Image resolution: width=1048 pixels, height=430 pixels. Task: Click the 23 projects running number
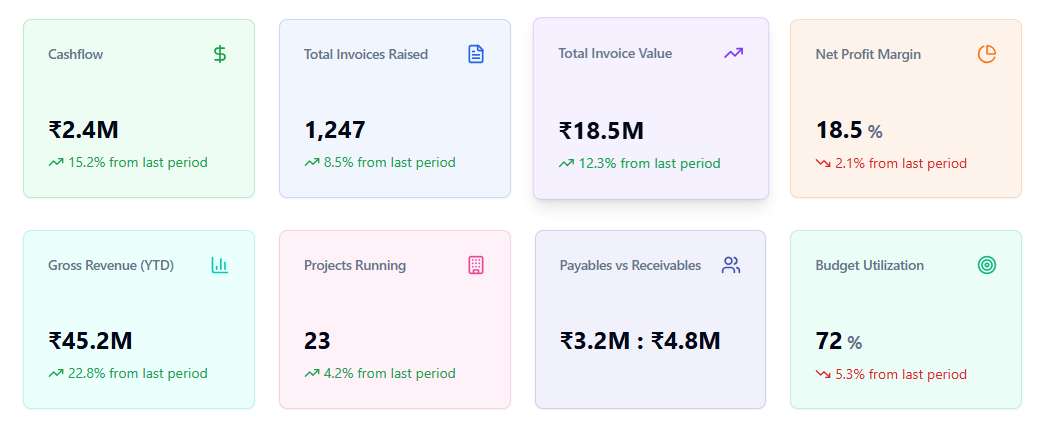(x=317, y=341)
